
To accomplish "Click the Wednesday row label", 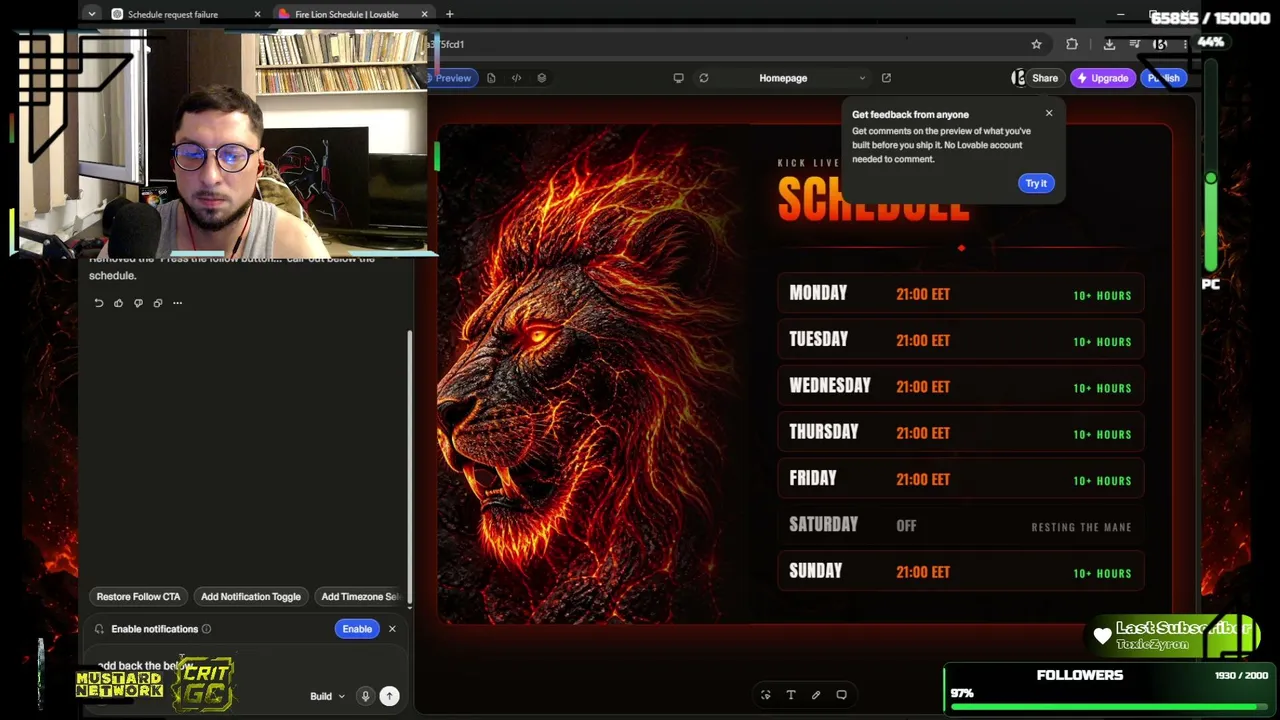I will click(830, 386).
